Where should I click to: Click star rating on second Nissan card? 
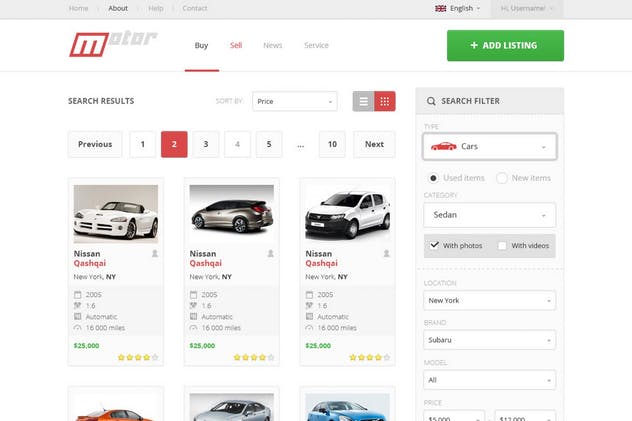tap(254, 357)
